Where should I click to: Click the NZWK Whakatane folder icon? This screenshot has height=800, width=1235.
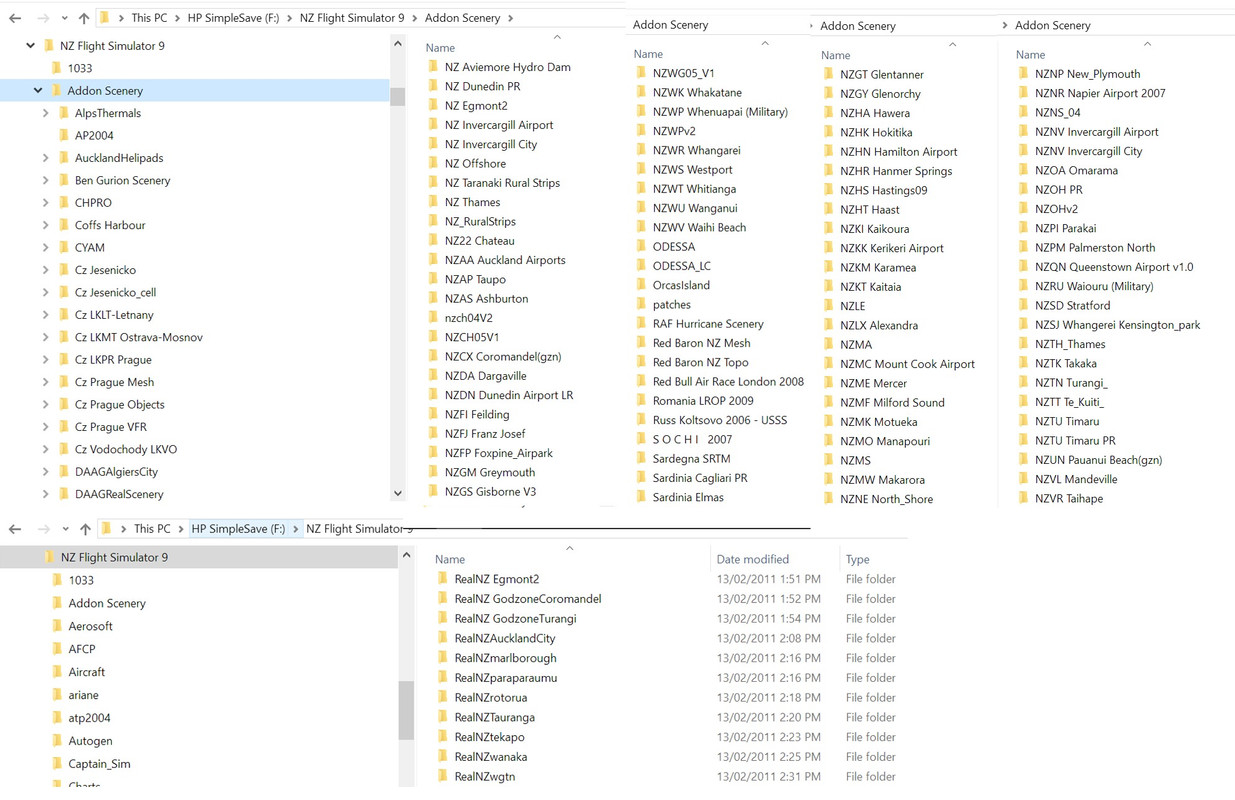coord(641,92)
